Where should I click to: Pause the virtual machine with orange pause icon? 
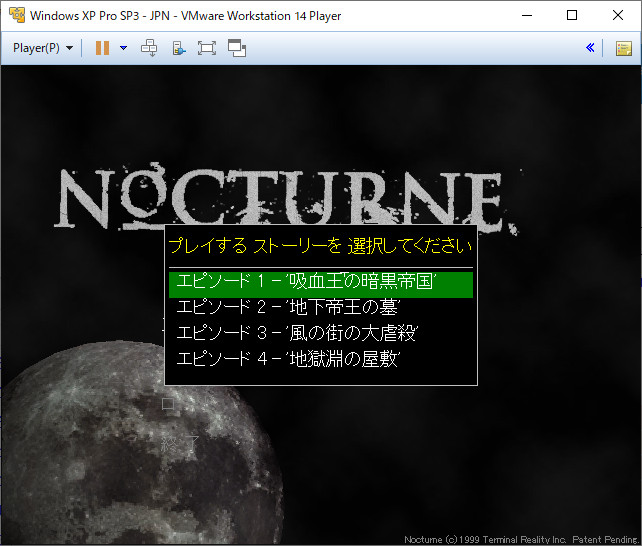pyautogui.click(x=102, y=48)
